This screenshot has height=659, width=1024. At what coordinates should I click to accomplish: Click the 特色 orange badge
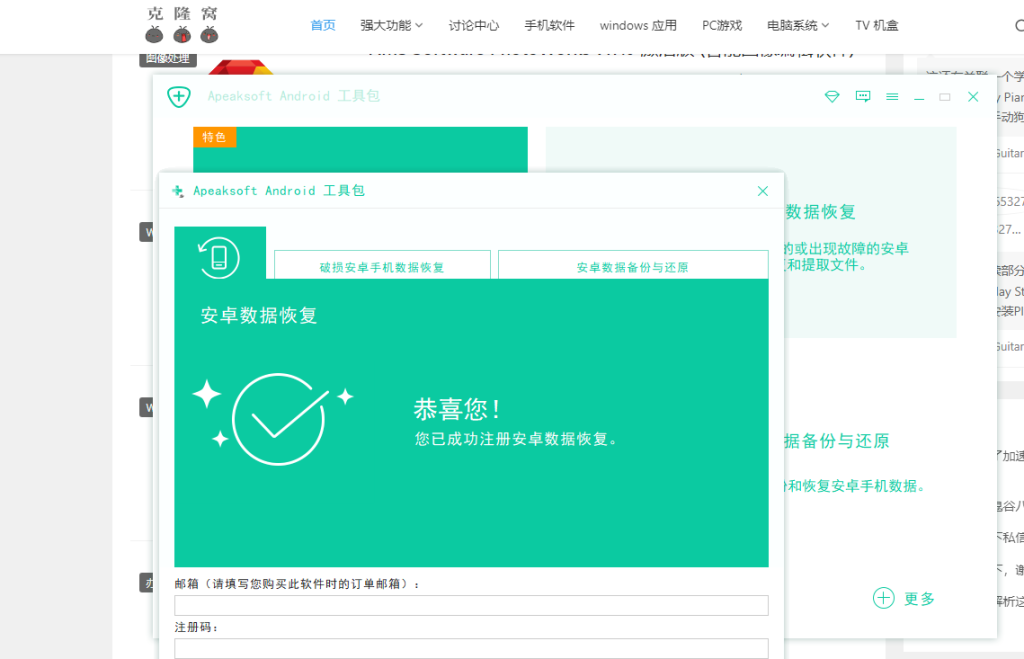point(214,137)
